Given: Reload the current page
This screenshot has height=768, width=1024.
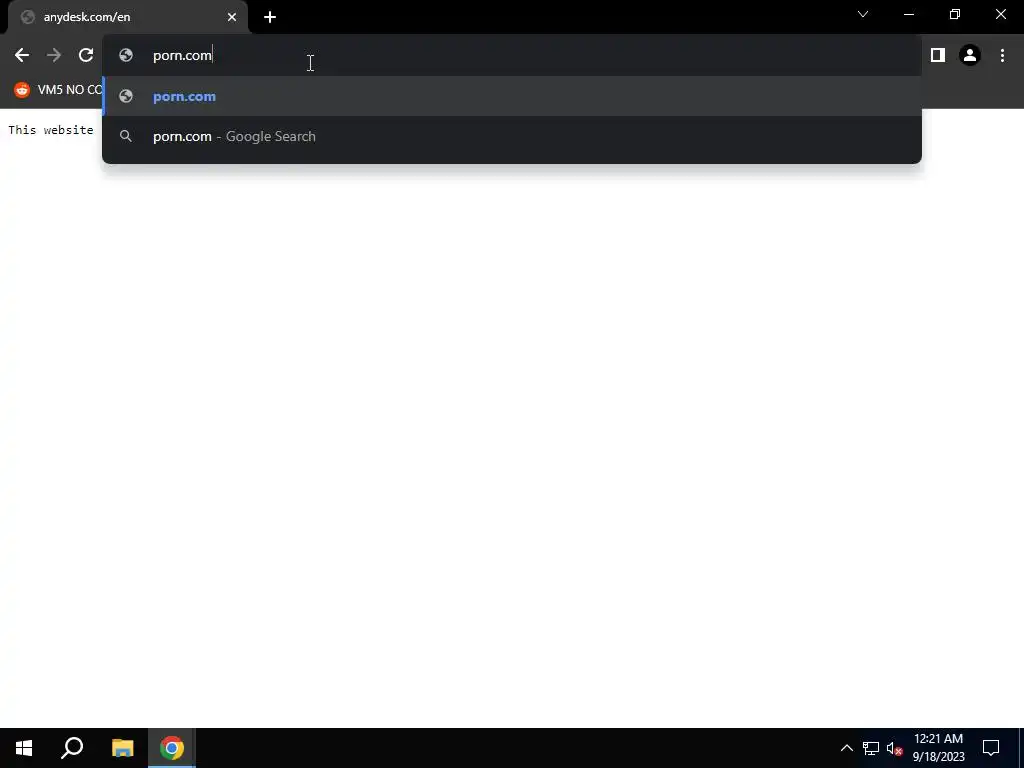Looking at the screenshot, I should coord(86,56).
